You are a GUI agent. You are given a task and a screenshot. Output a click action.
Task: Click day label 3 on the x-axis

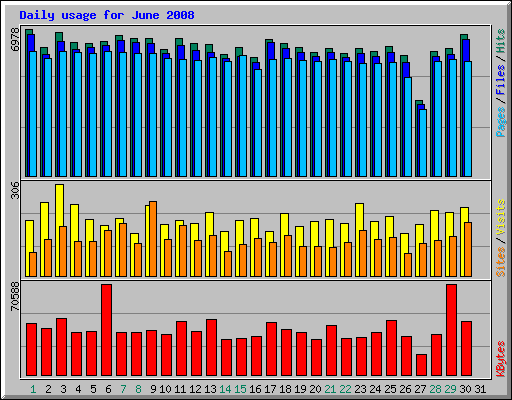[63, 389]
